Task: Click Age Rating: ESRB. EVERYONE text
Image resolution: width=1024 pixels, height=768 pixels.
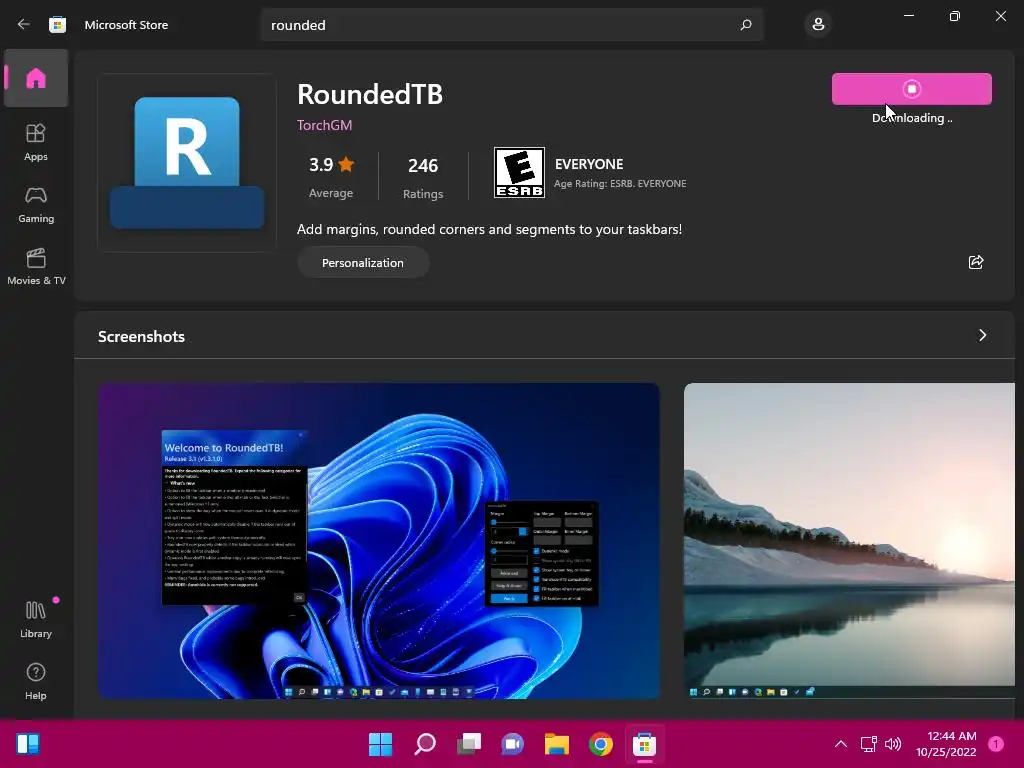Action: [620, 184]
